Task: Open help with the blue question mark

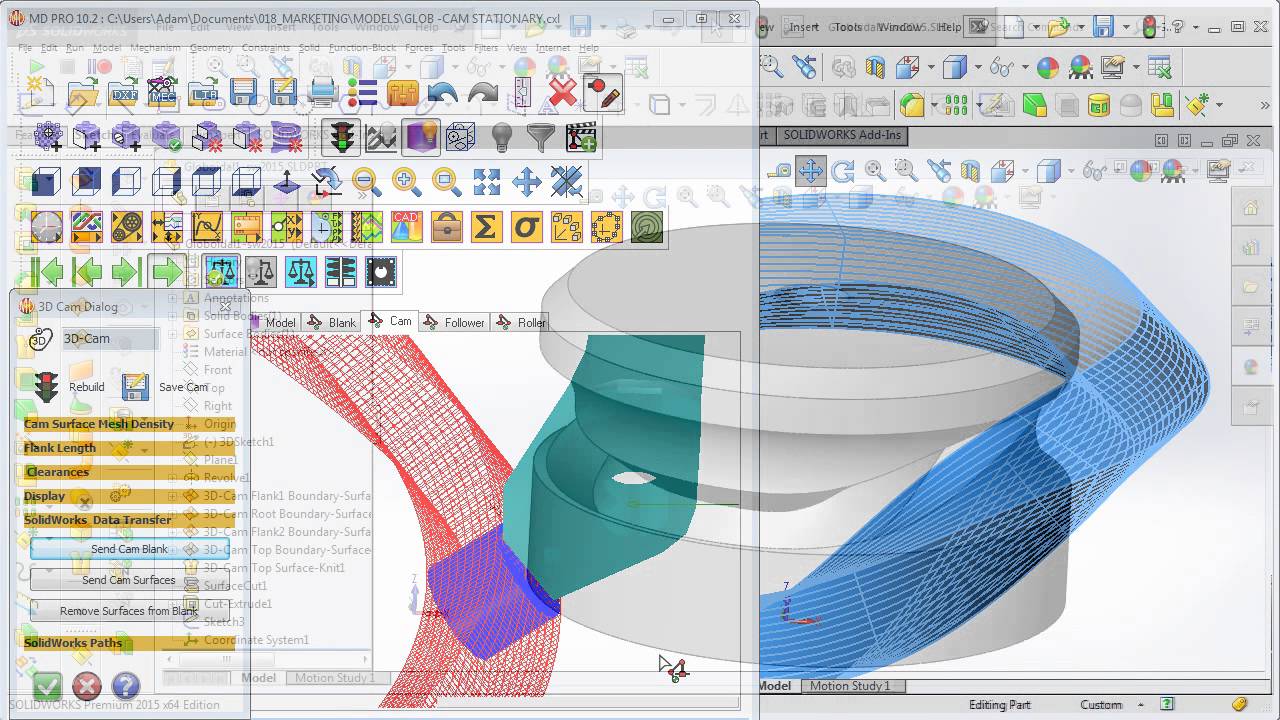Action: [x=125, y=686]
